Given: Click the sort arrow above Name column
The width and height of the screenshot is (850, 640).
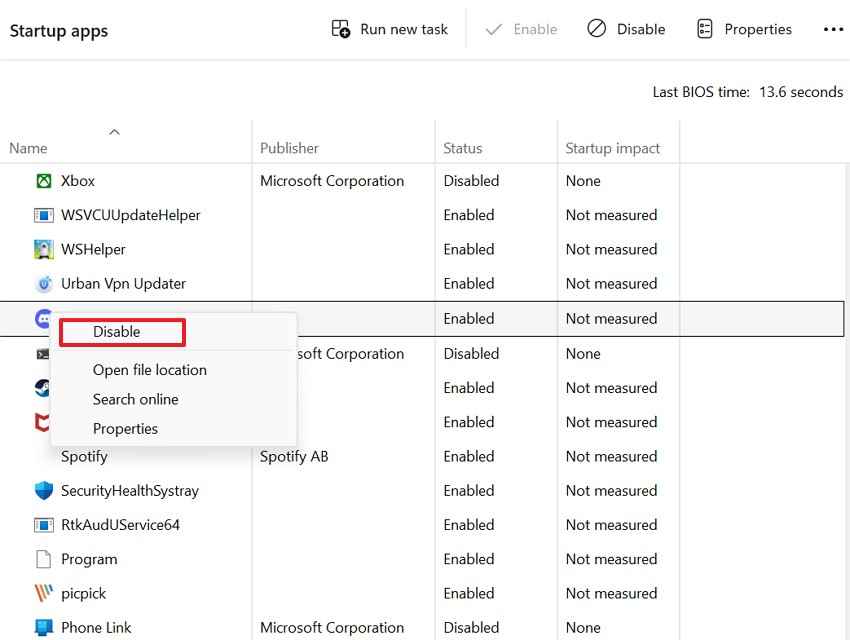Looking at the screenshot, I should coord(114,132).
